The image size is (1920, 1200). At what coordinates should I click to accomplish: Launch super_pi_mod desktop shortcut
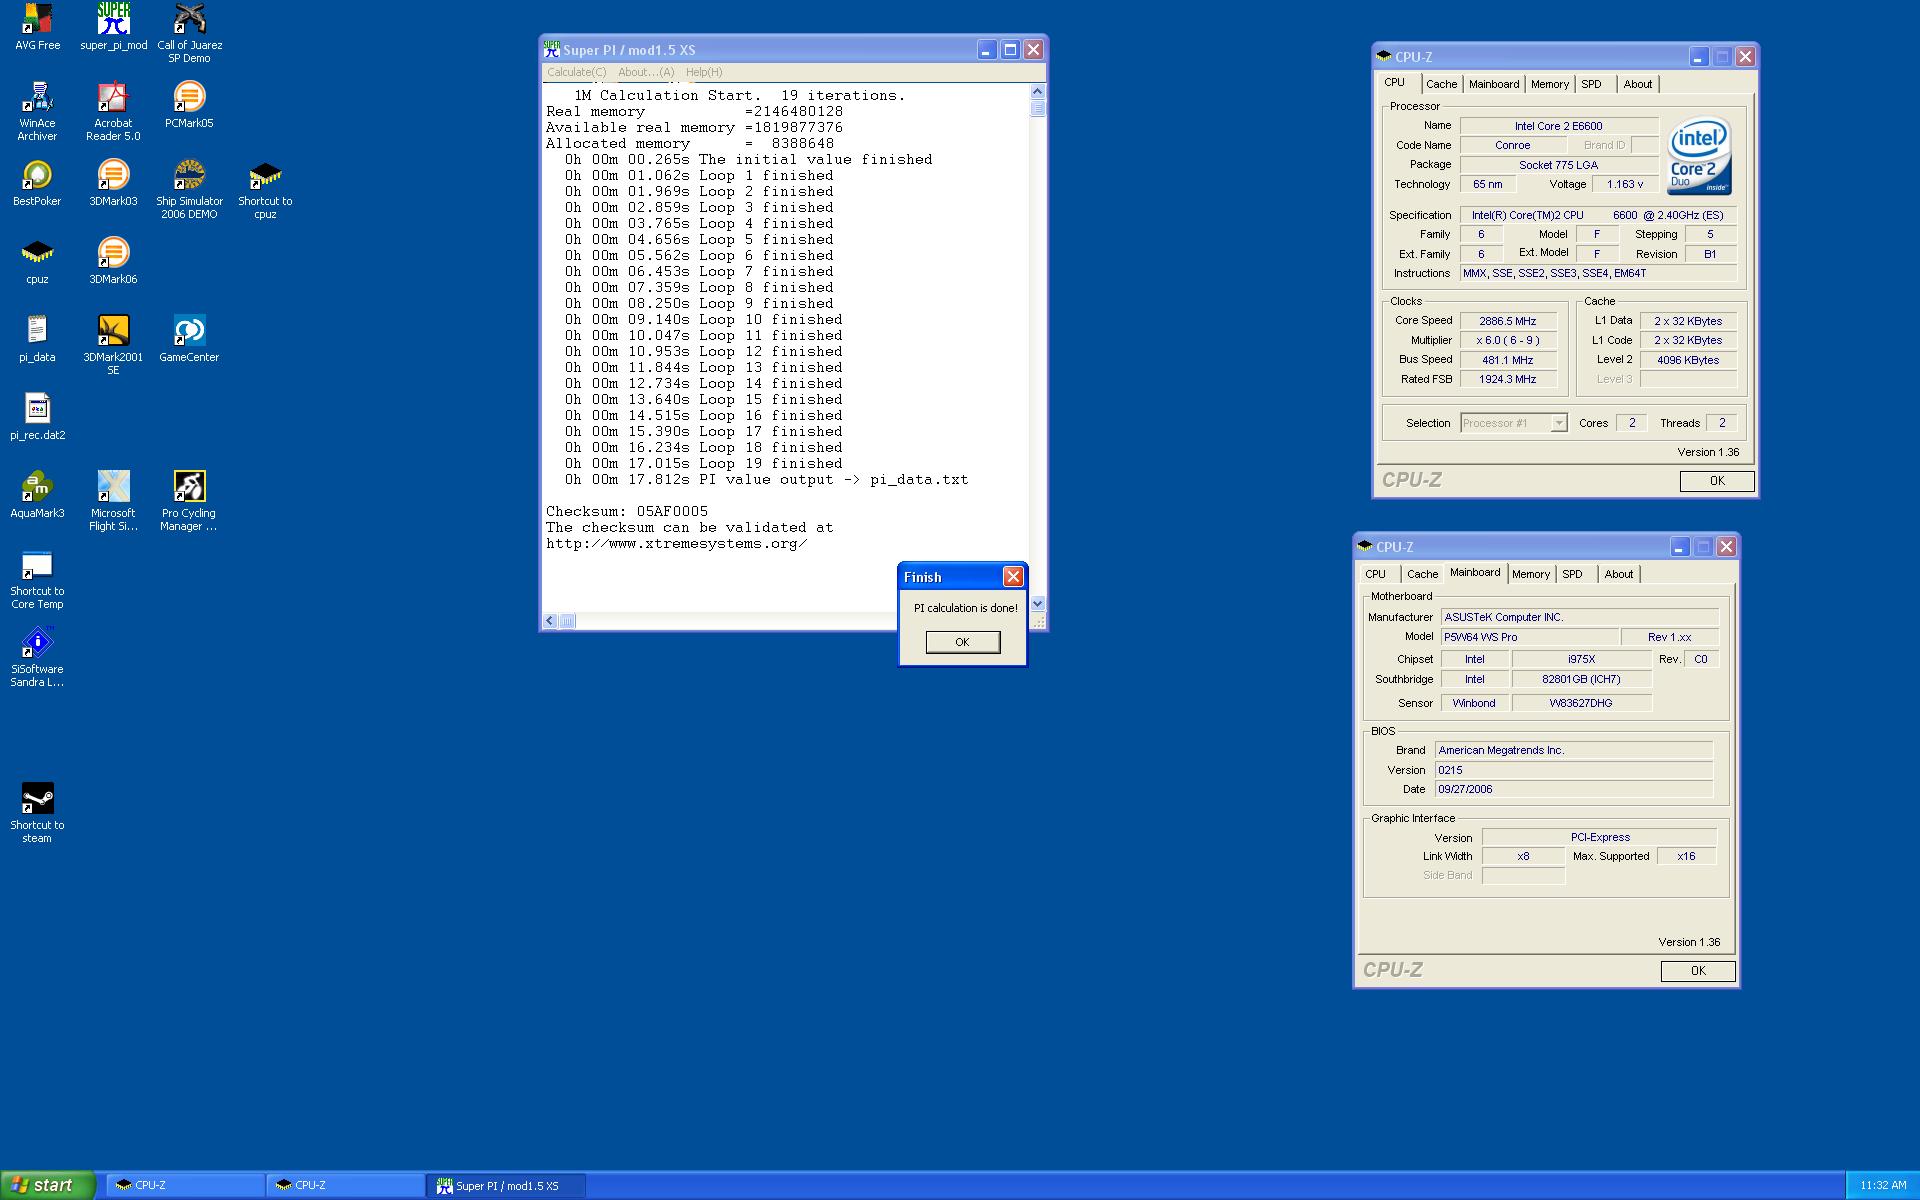pos(113,27)
